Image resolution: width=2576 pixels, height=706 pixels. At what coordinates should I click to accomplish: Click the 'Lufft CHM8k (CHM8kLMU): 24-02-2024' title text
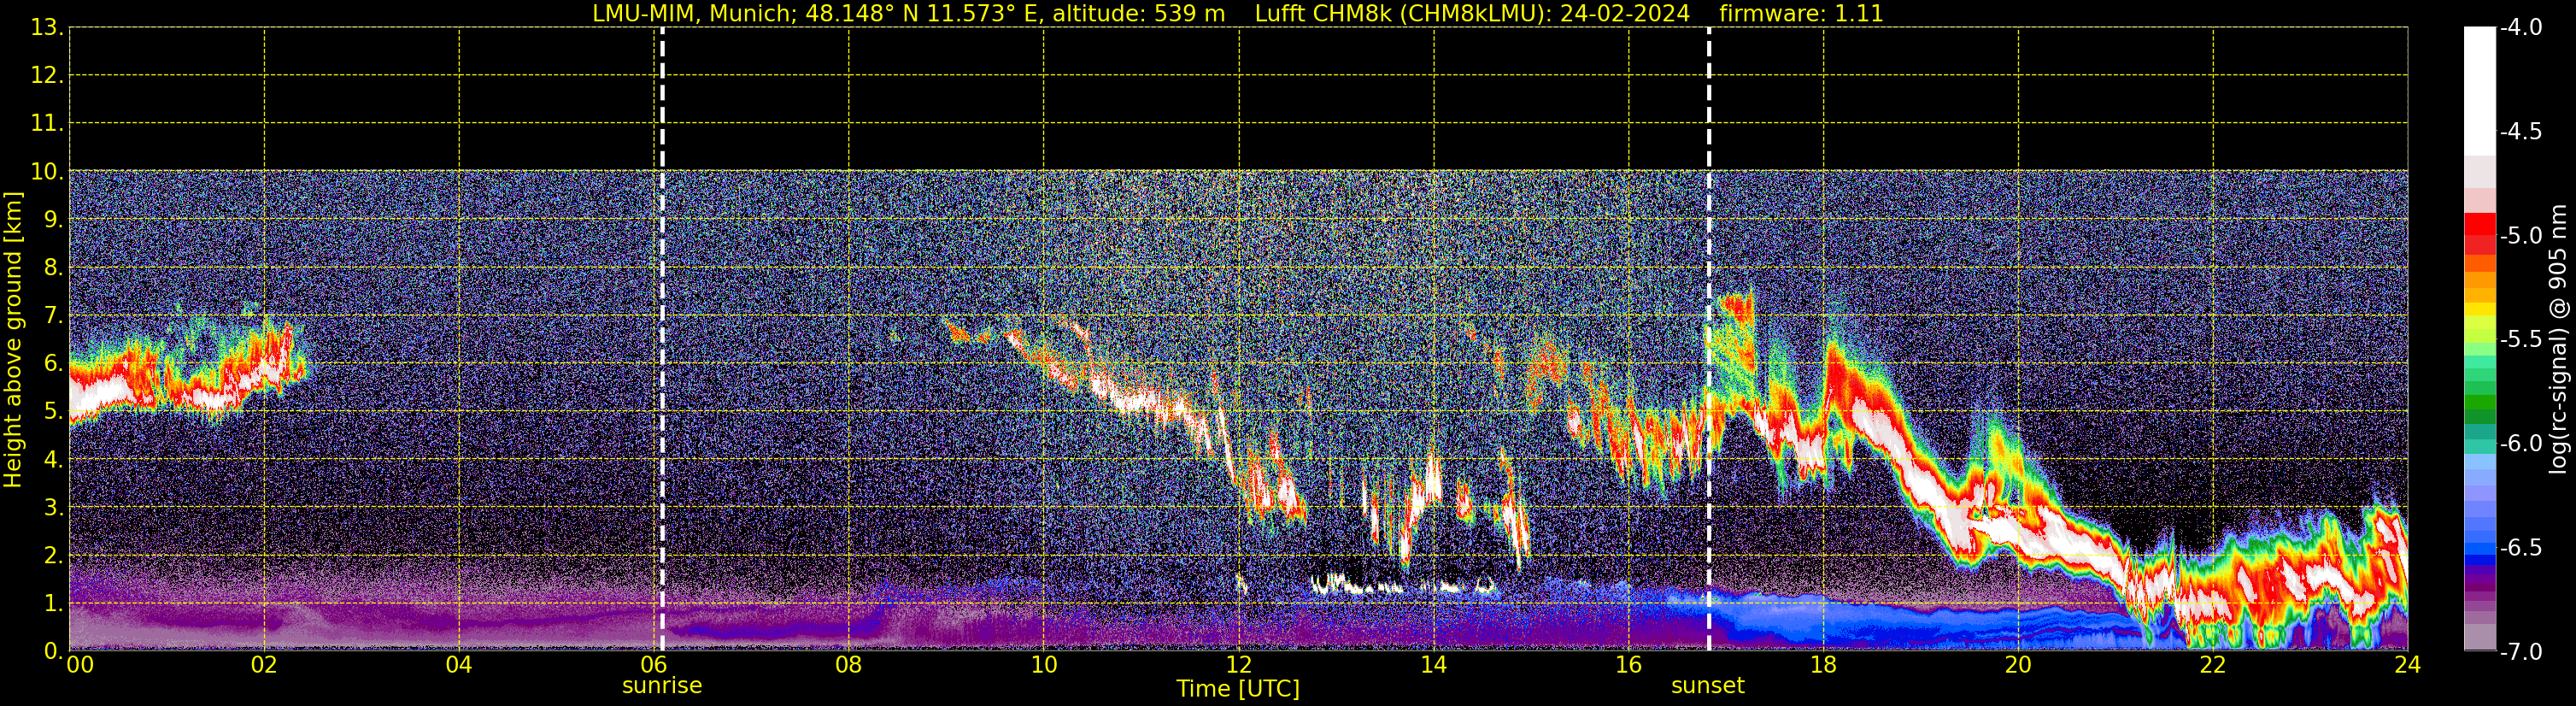1472,14
